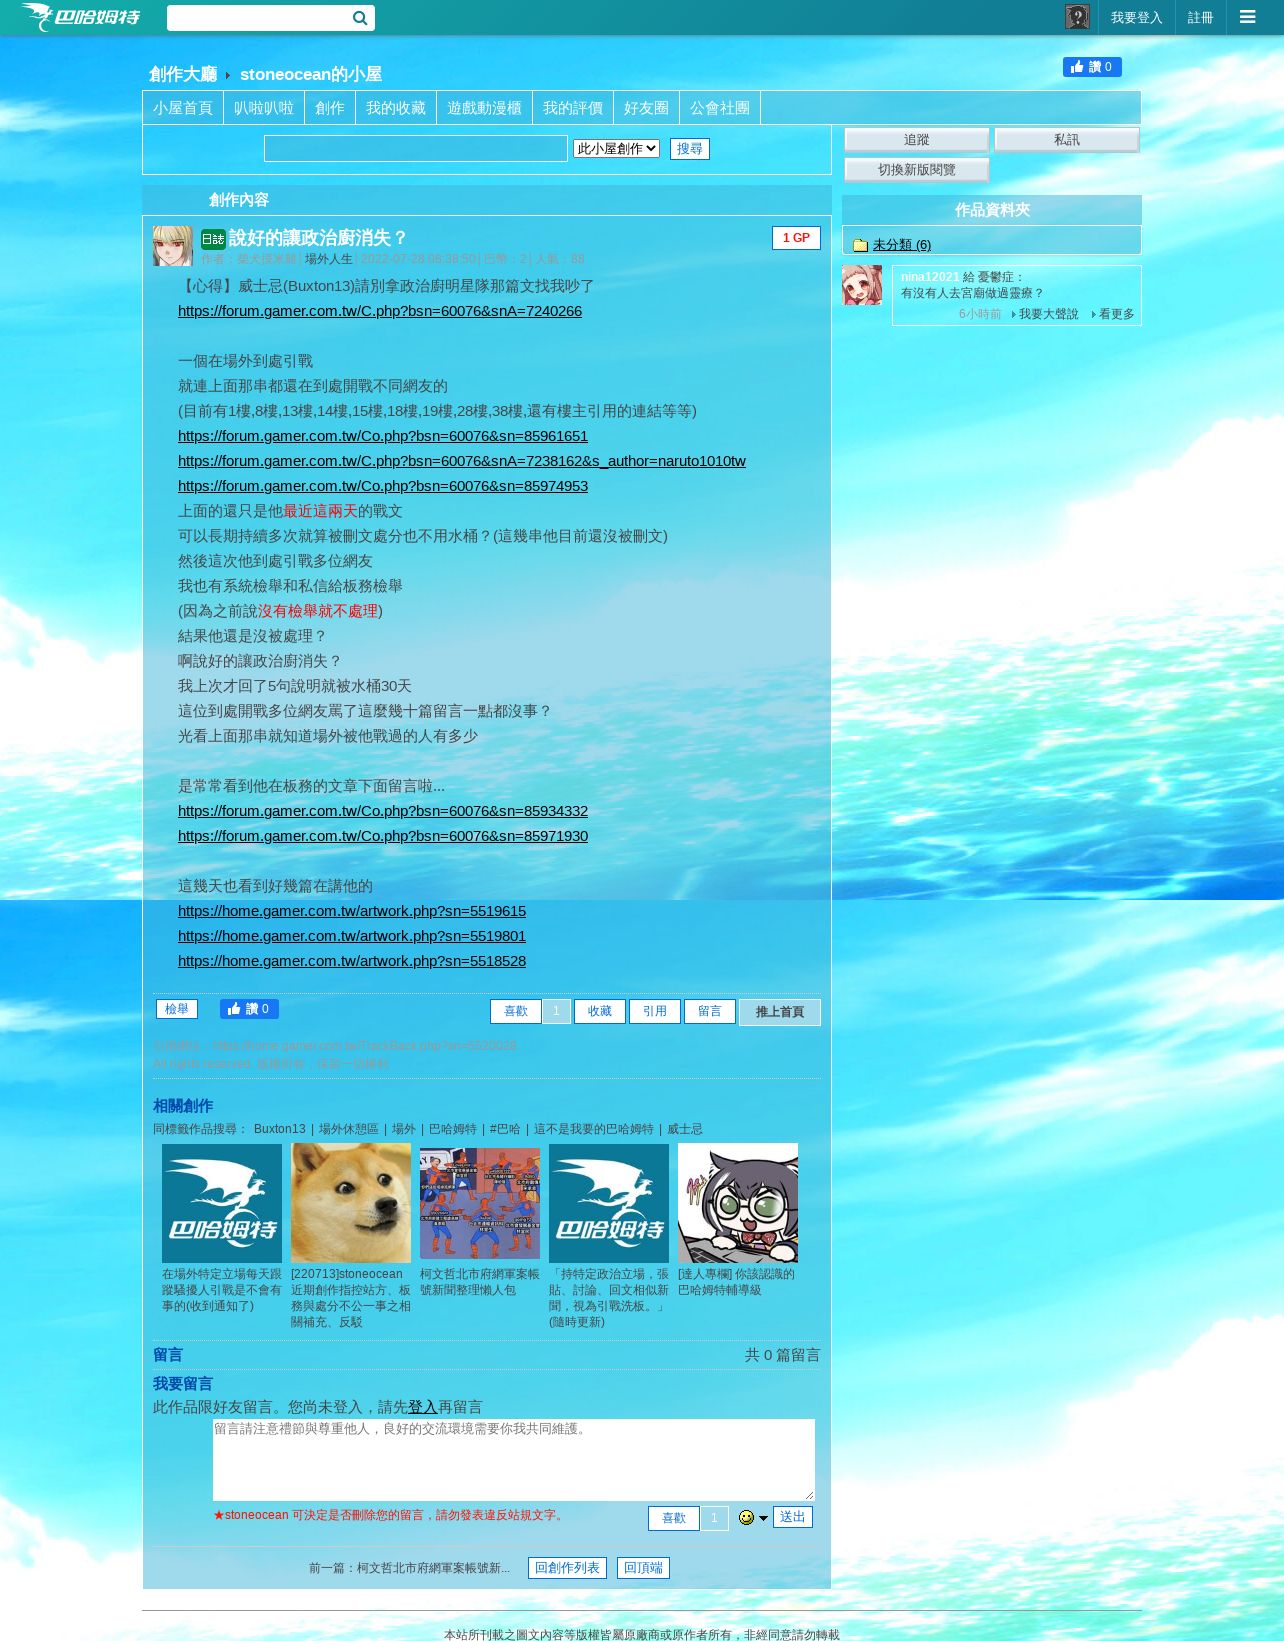Screen dimensions: 1284x1641
Task: Click the Facebook like button below the article
Action: point(249,1009)
